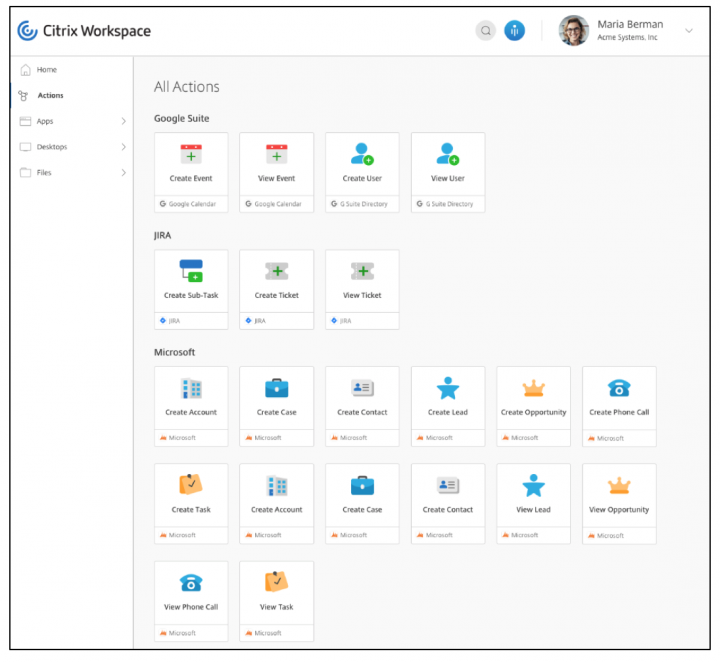Open Files in sidebar
Image resolution: width=720 pixels, height=662 pixels.
pyautogui.click(x=44, y=173)
